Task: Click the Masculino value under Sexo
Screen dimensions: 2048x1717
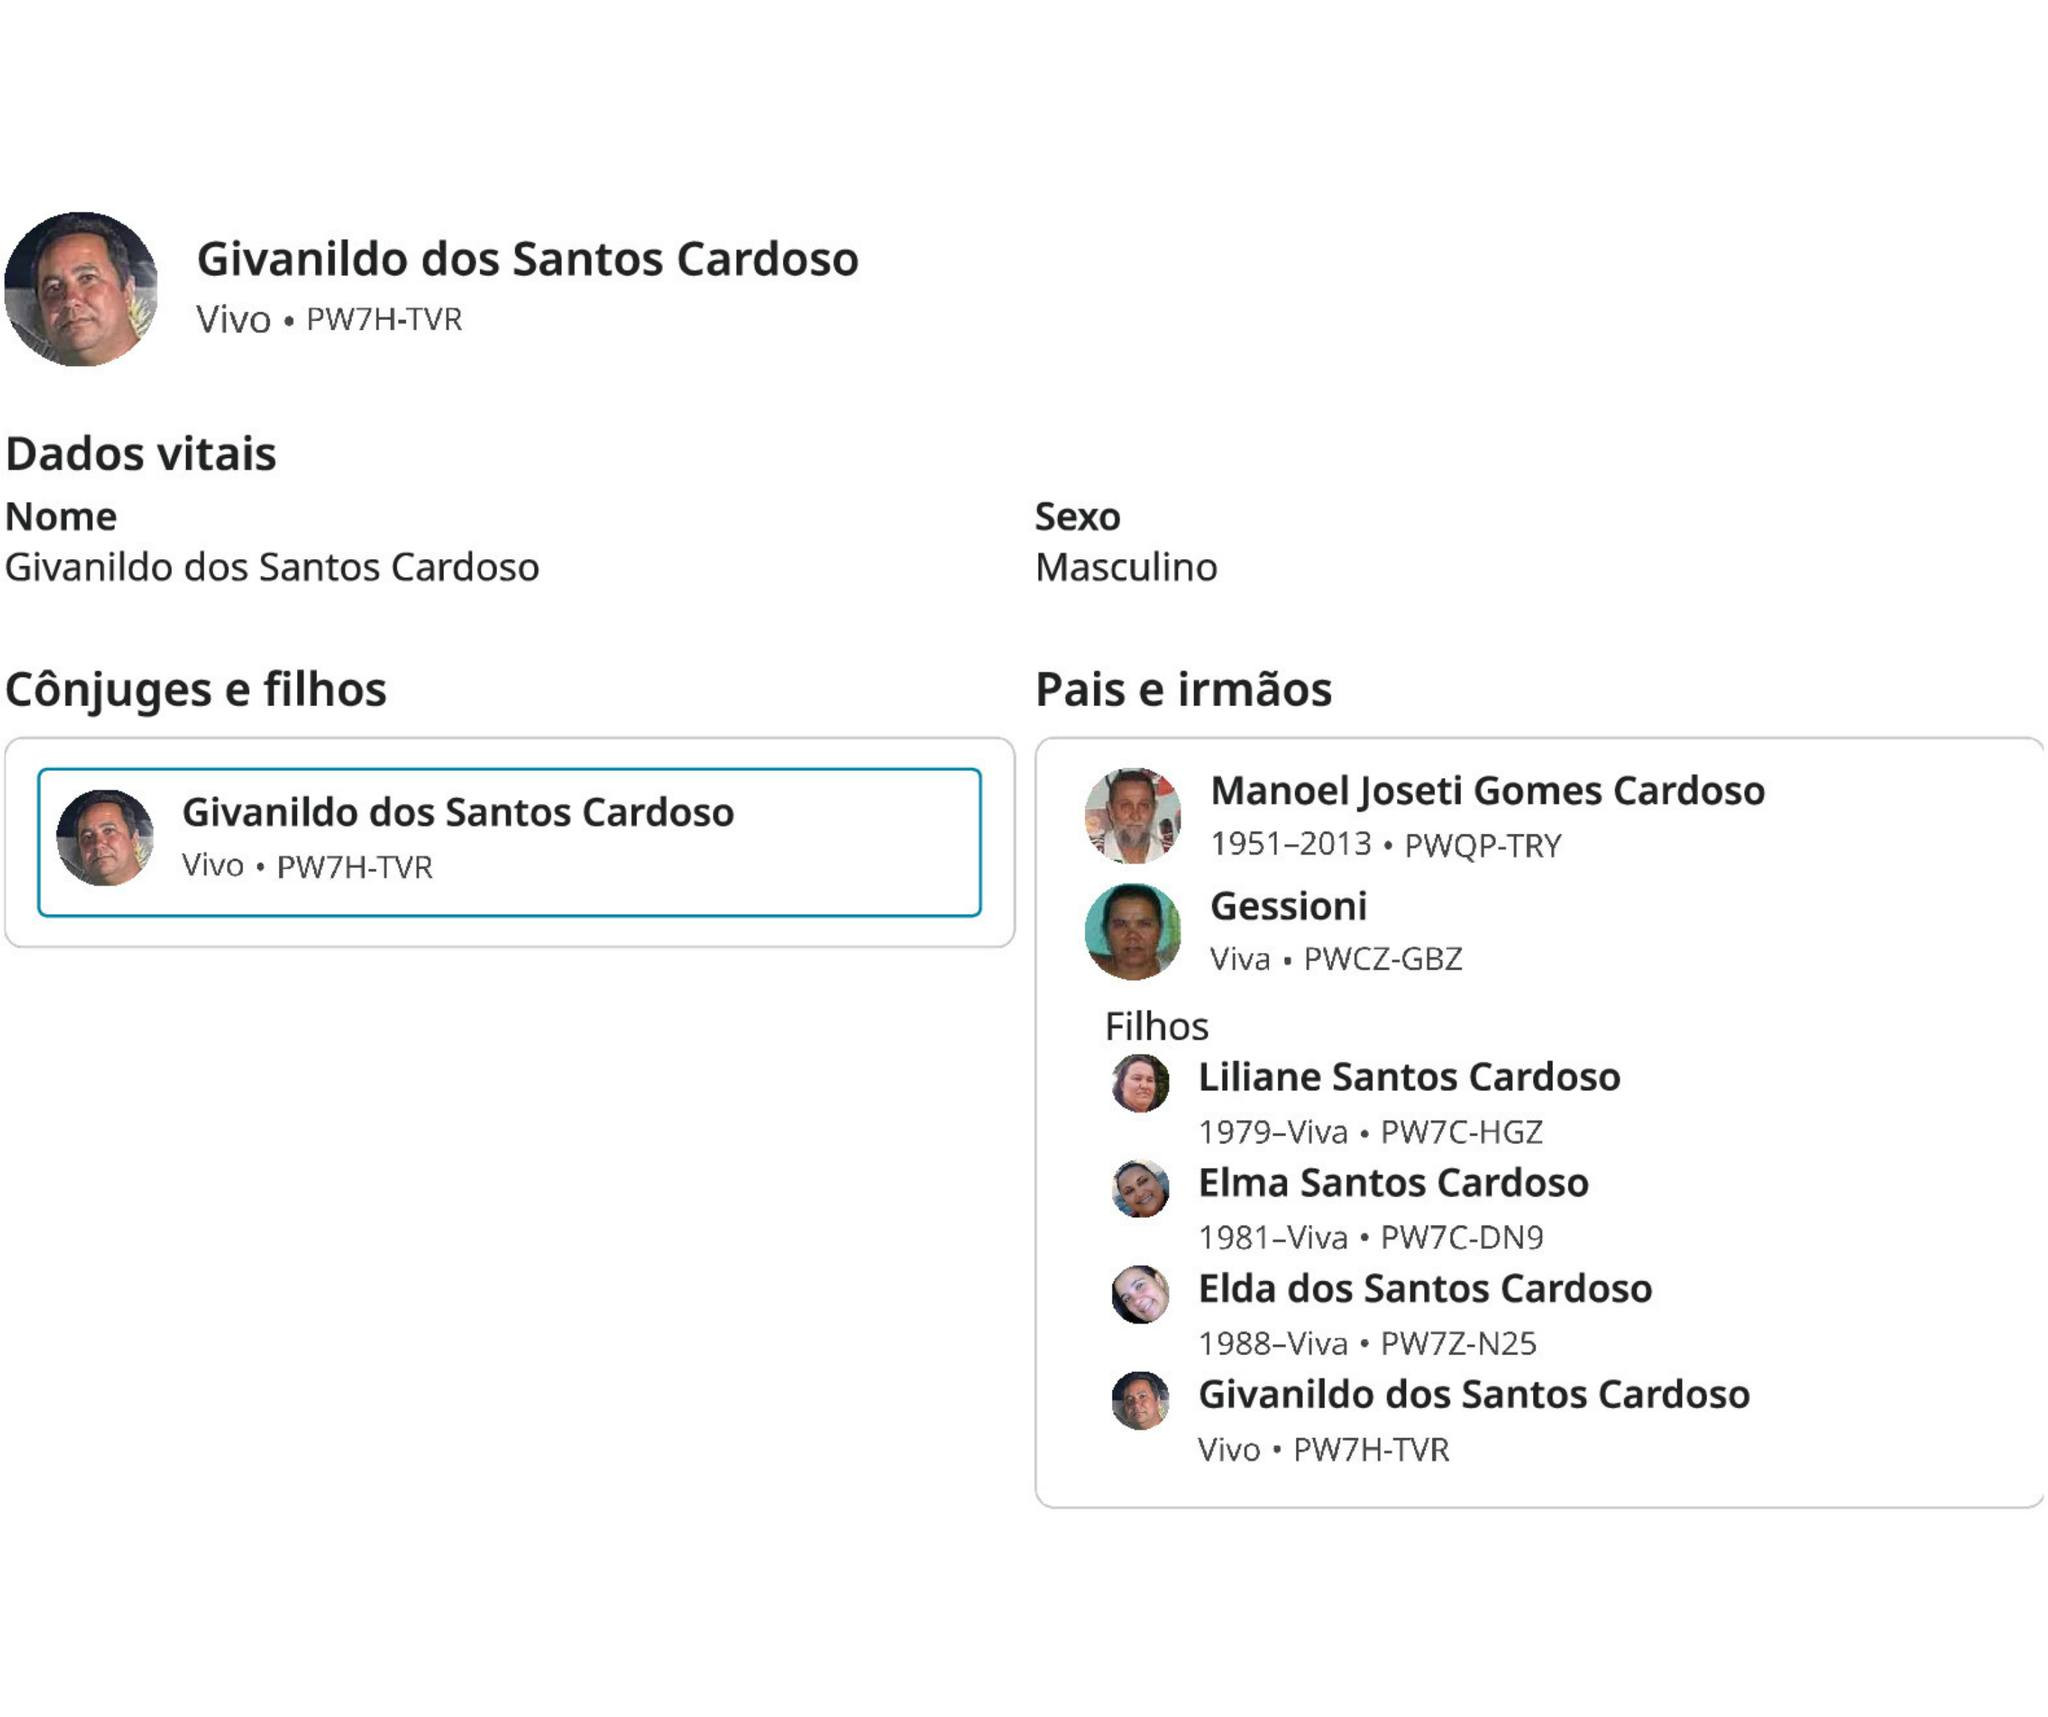Action: point(1126,567)
